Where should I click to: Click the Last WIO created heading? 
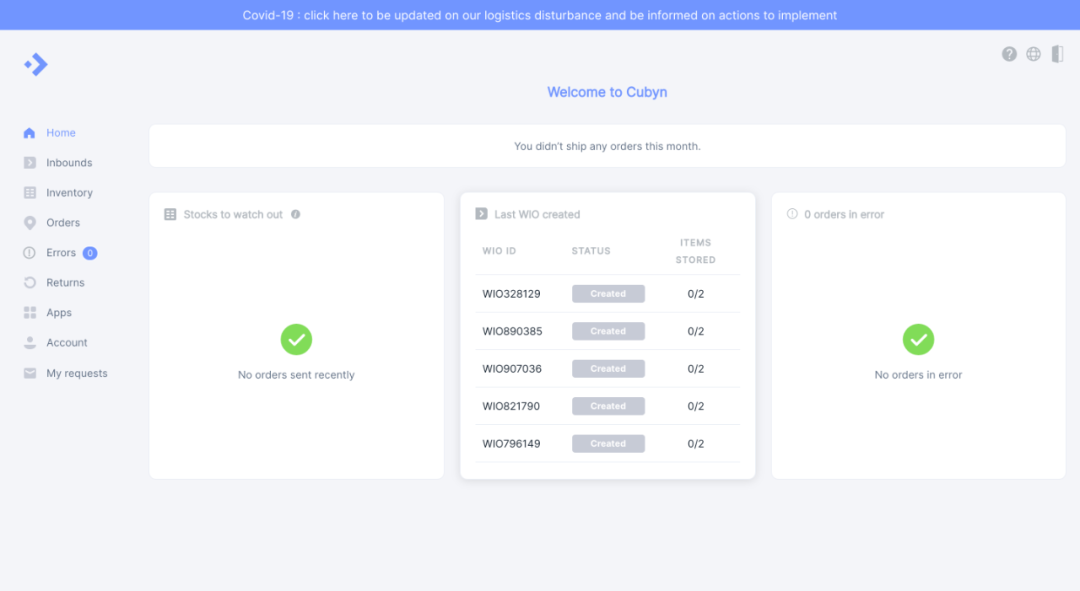(537, 214)
